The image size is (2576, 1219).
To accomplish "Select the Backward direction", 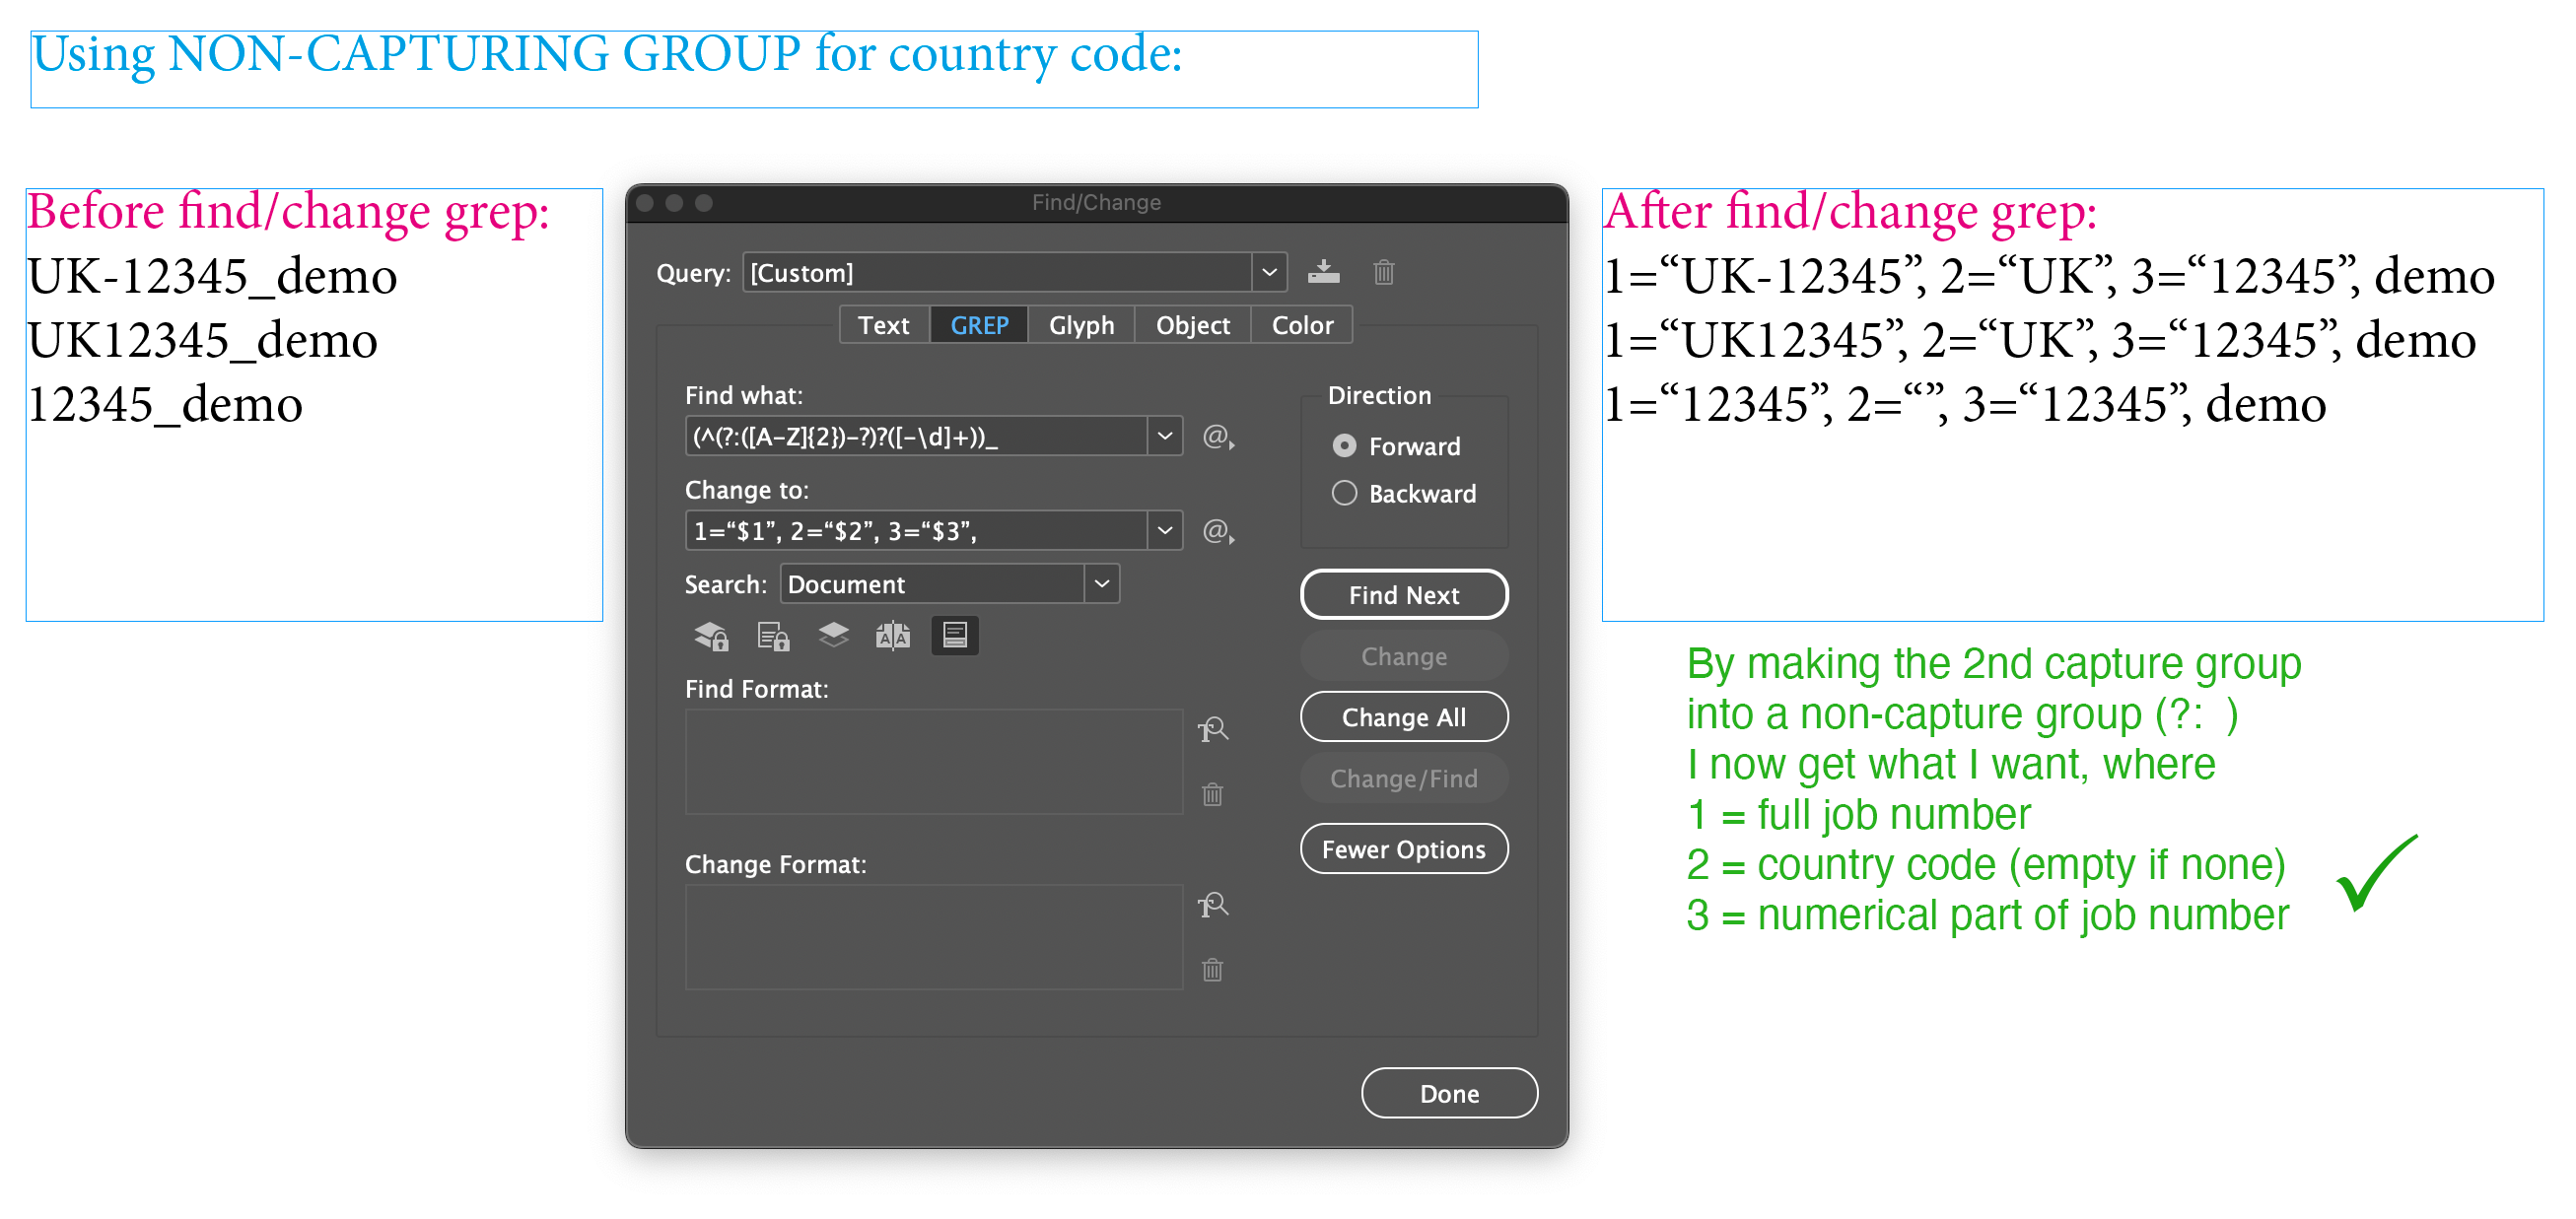I will point(1345,493).
